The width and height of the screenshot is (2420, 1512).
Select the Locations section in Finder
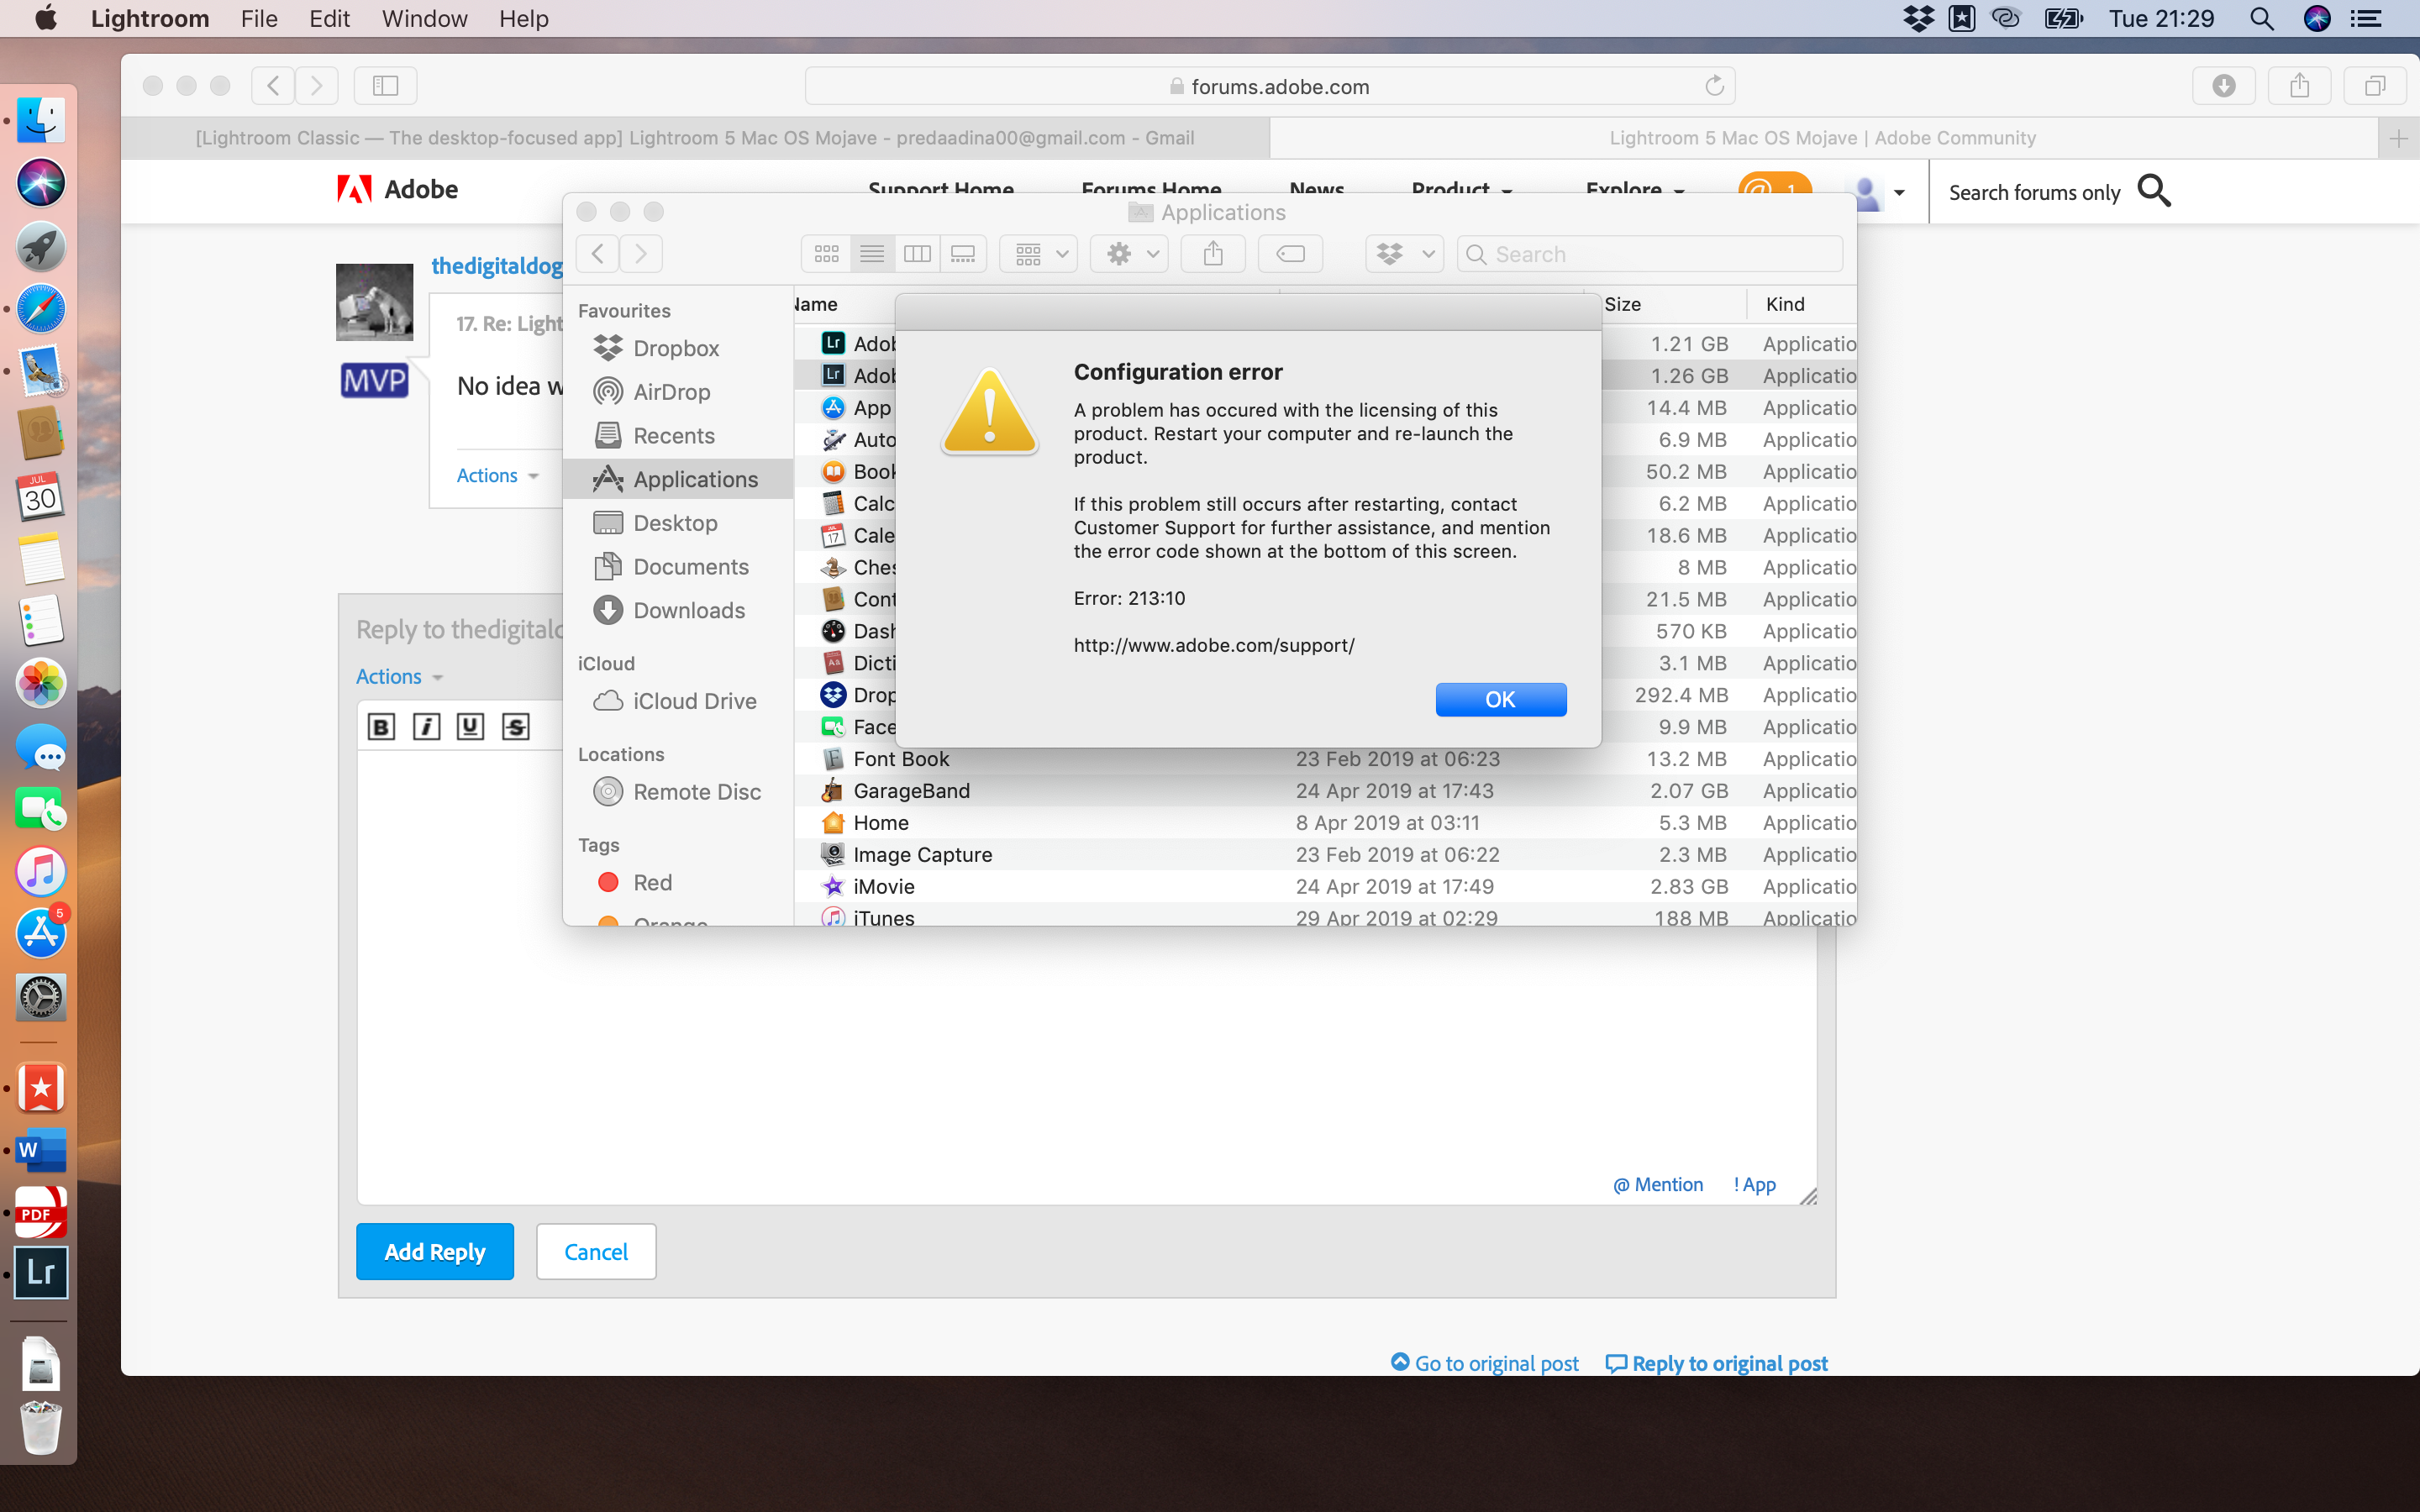622,753
